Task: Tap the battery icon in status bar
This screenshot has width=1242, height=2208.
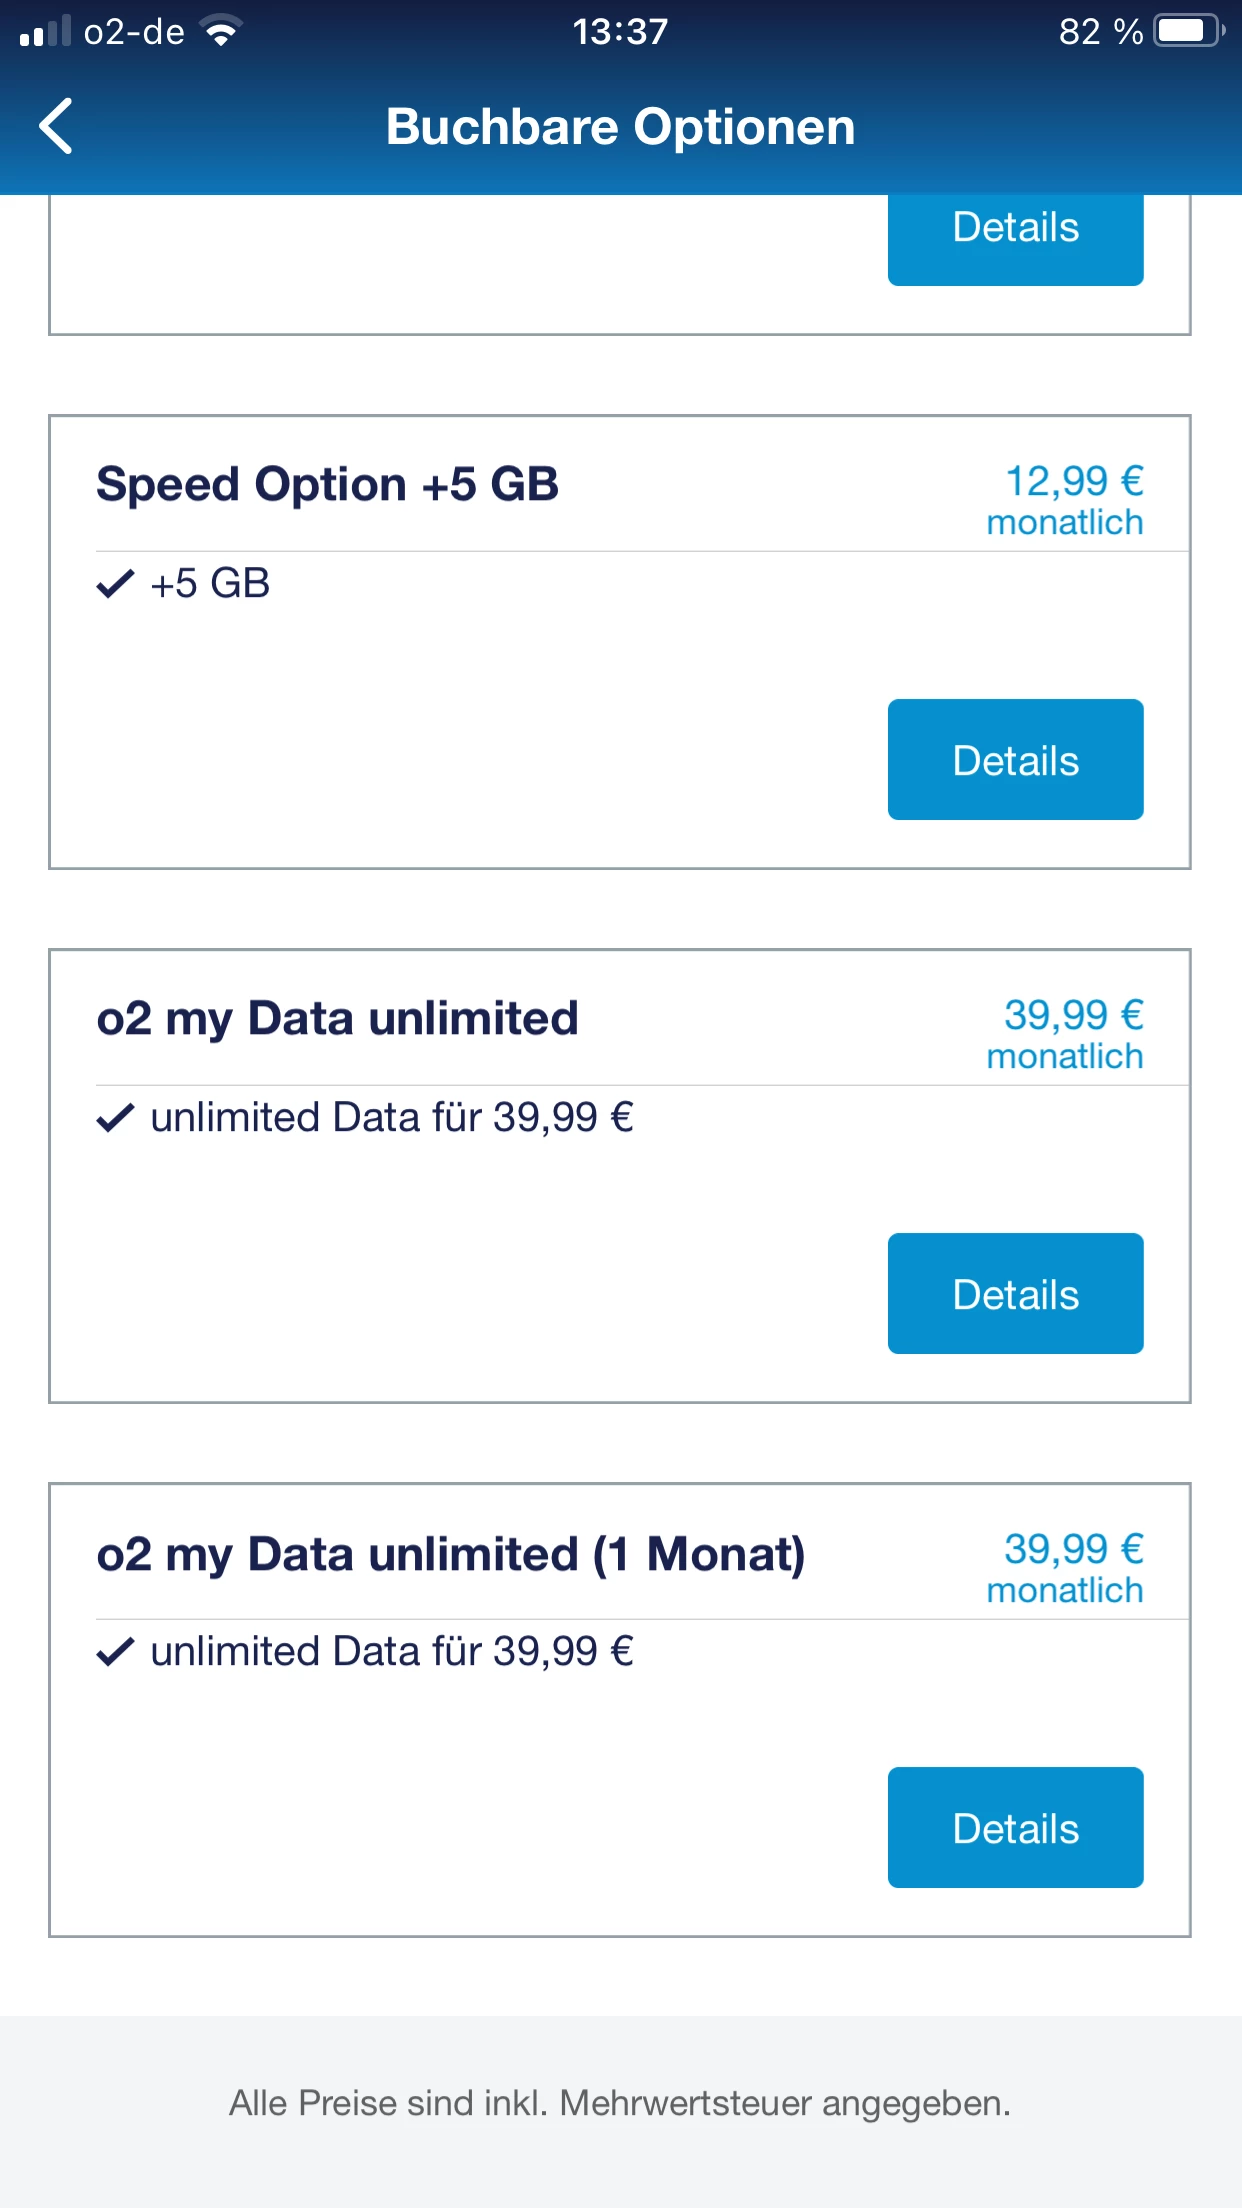Action: tap(1187, 31)
